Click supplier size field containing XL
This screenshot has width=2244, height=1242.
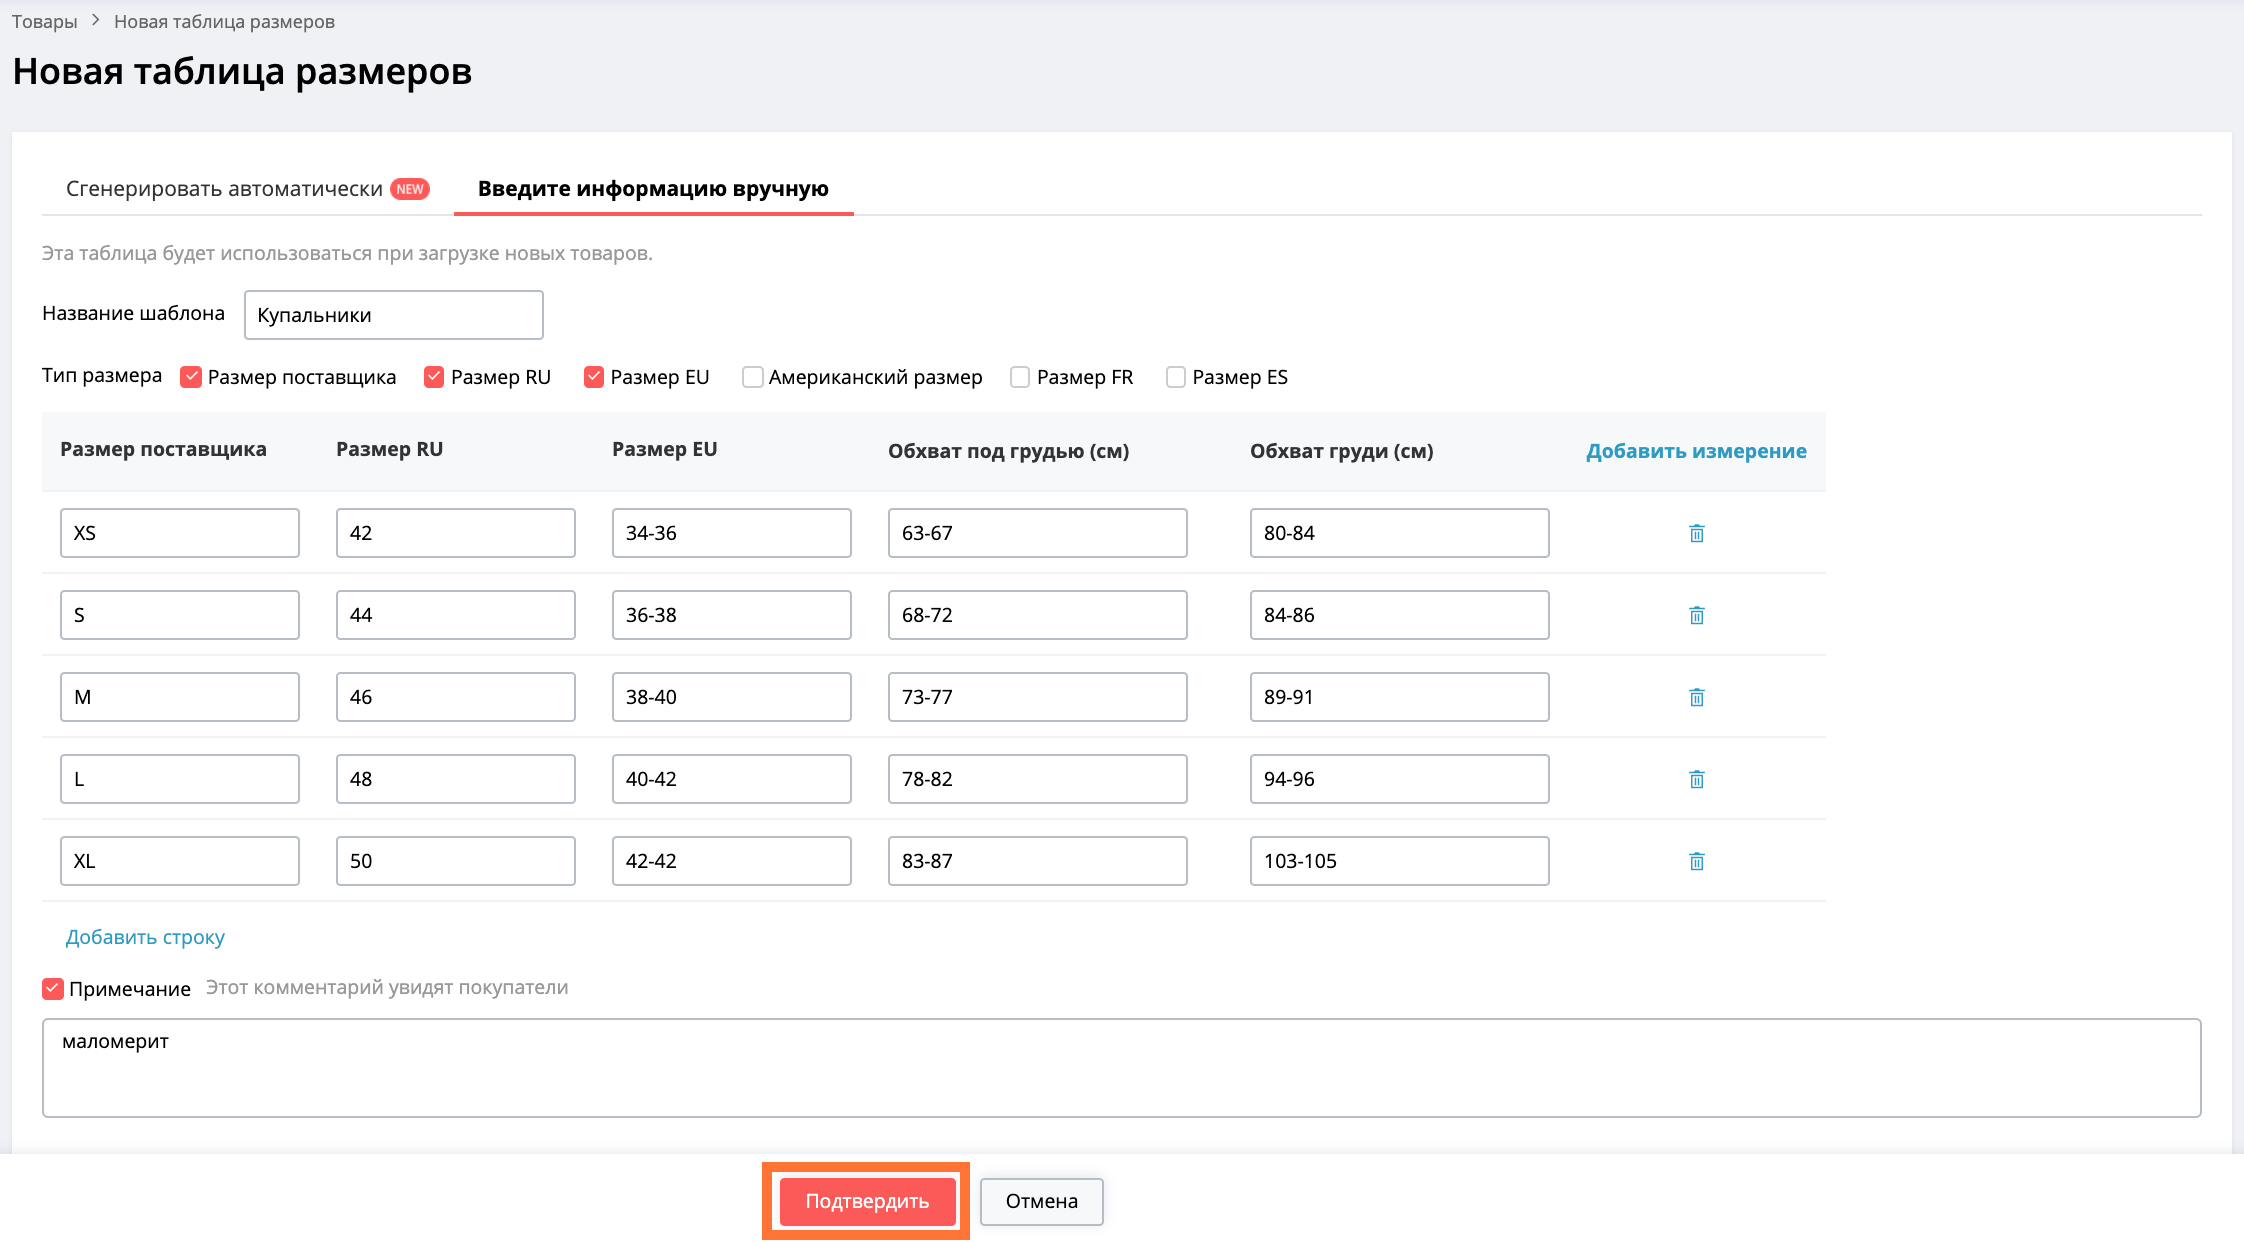click(180, 861)
